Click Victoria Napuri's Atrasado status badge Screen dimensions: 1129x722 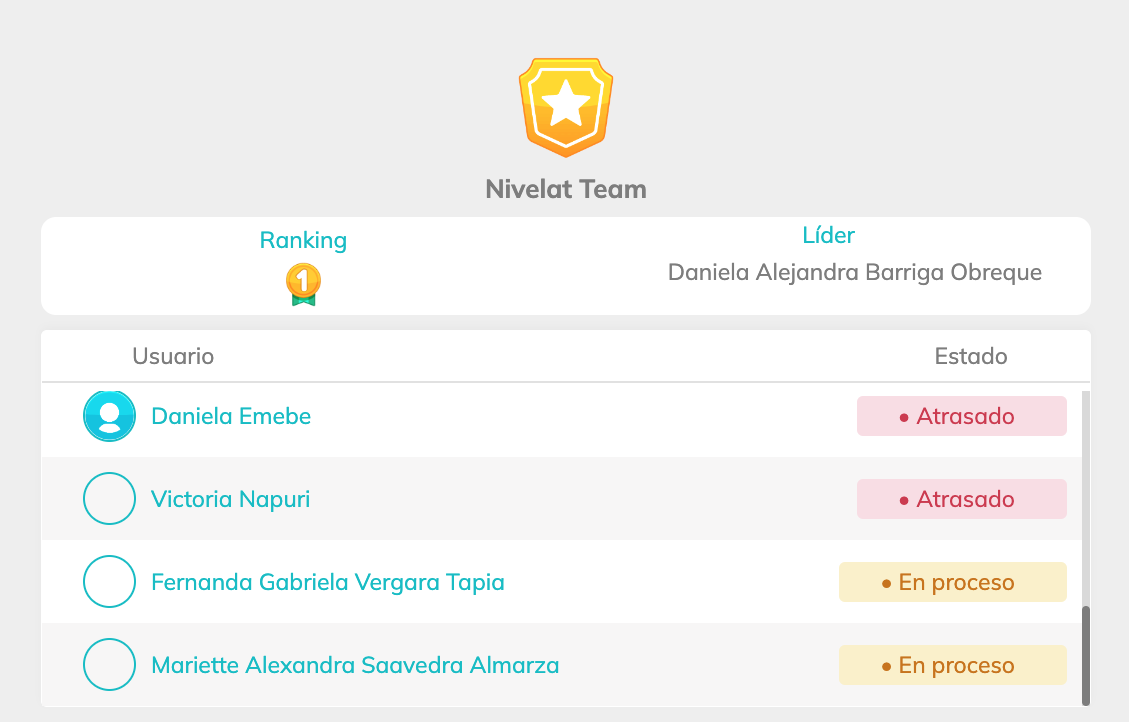(961, 499)
